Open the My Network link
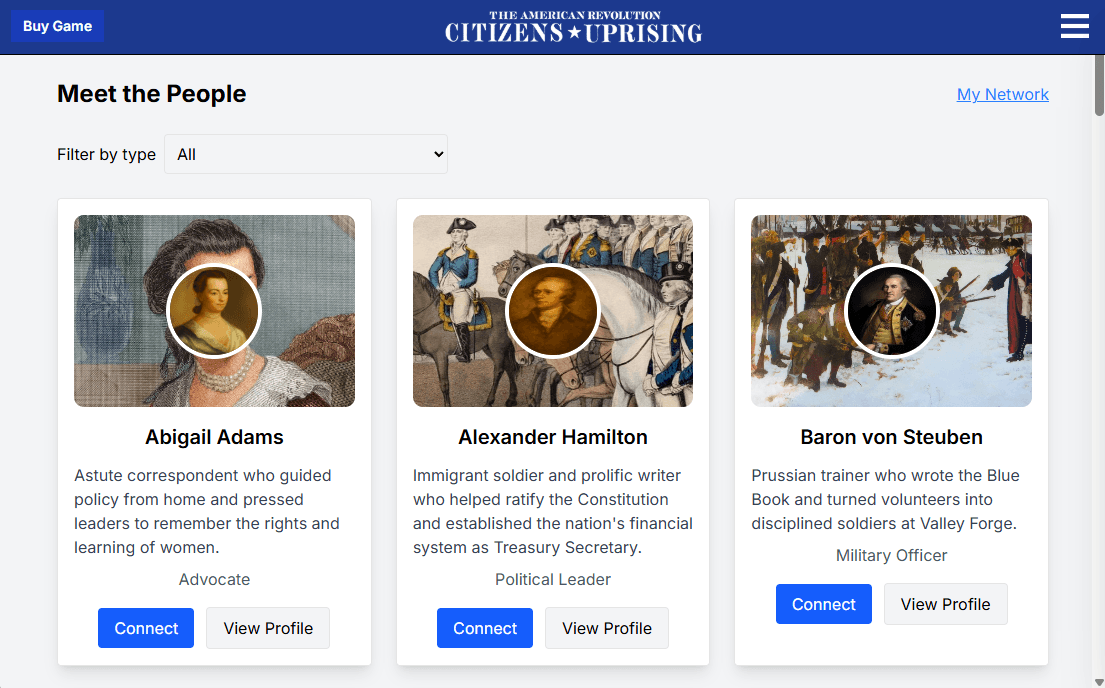Viewport: 1105px width, 688px height. click(1002, 94)
